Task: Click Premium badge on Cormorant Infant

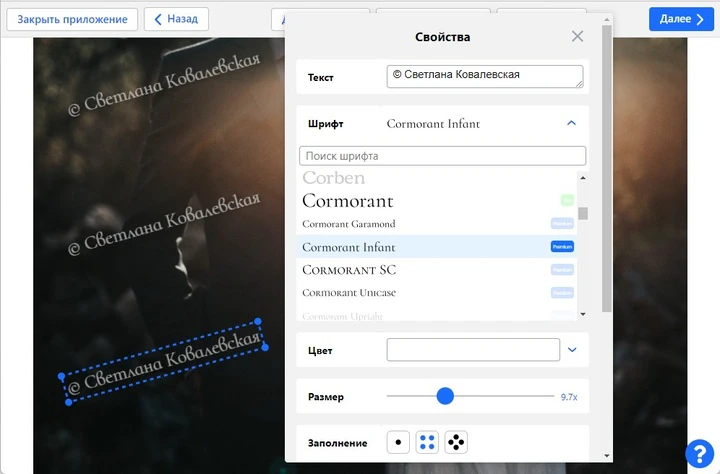Action: (x=562, y=247)
